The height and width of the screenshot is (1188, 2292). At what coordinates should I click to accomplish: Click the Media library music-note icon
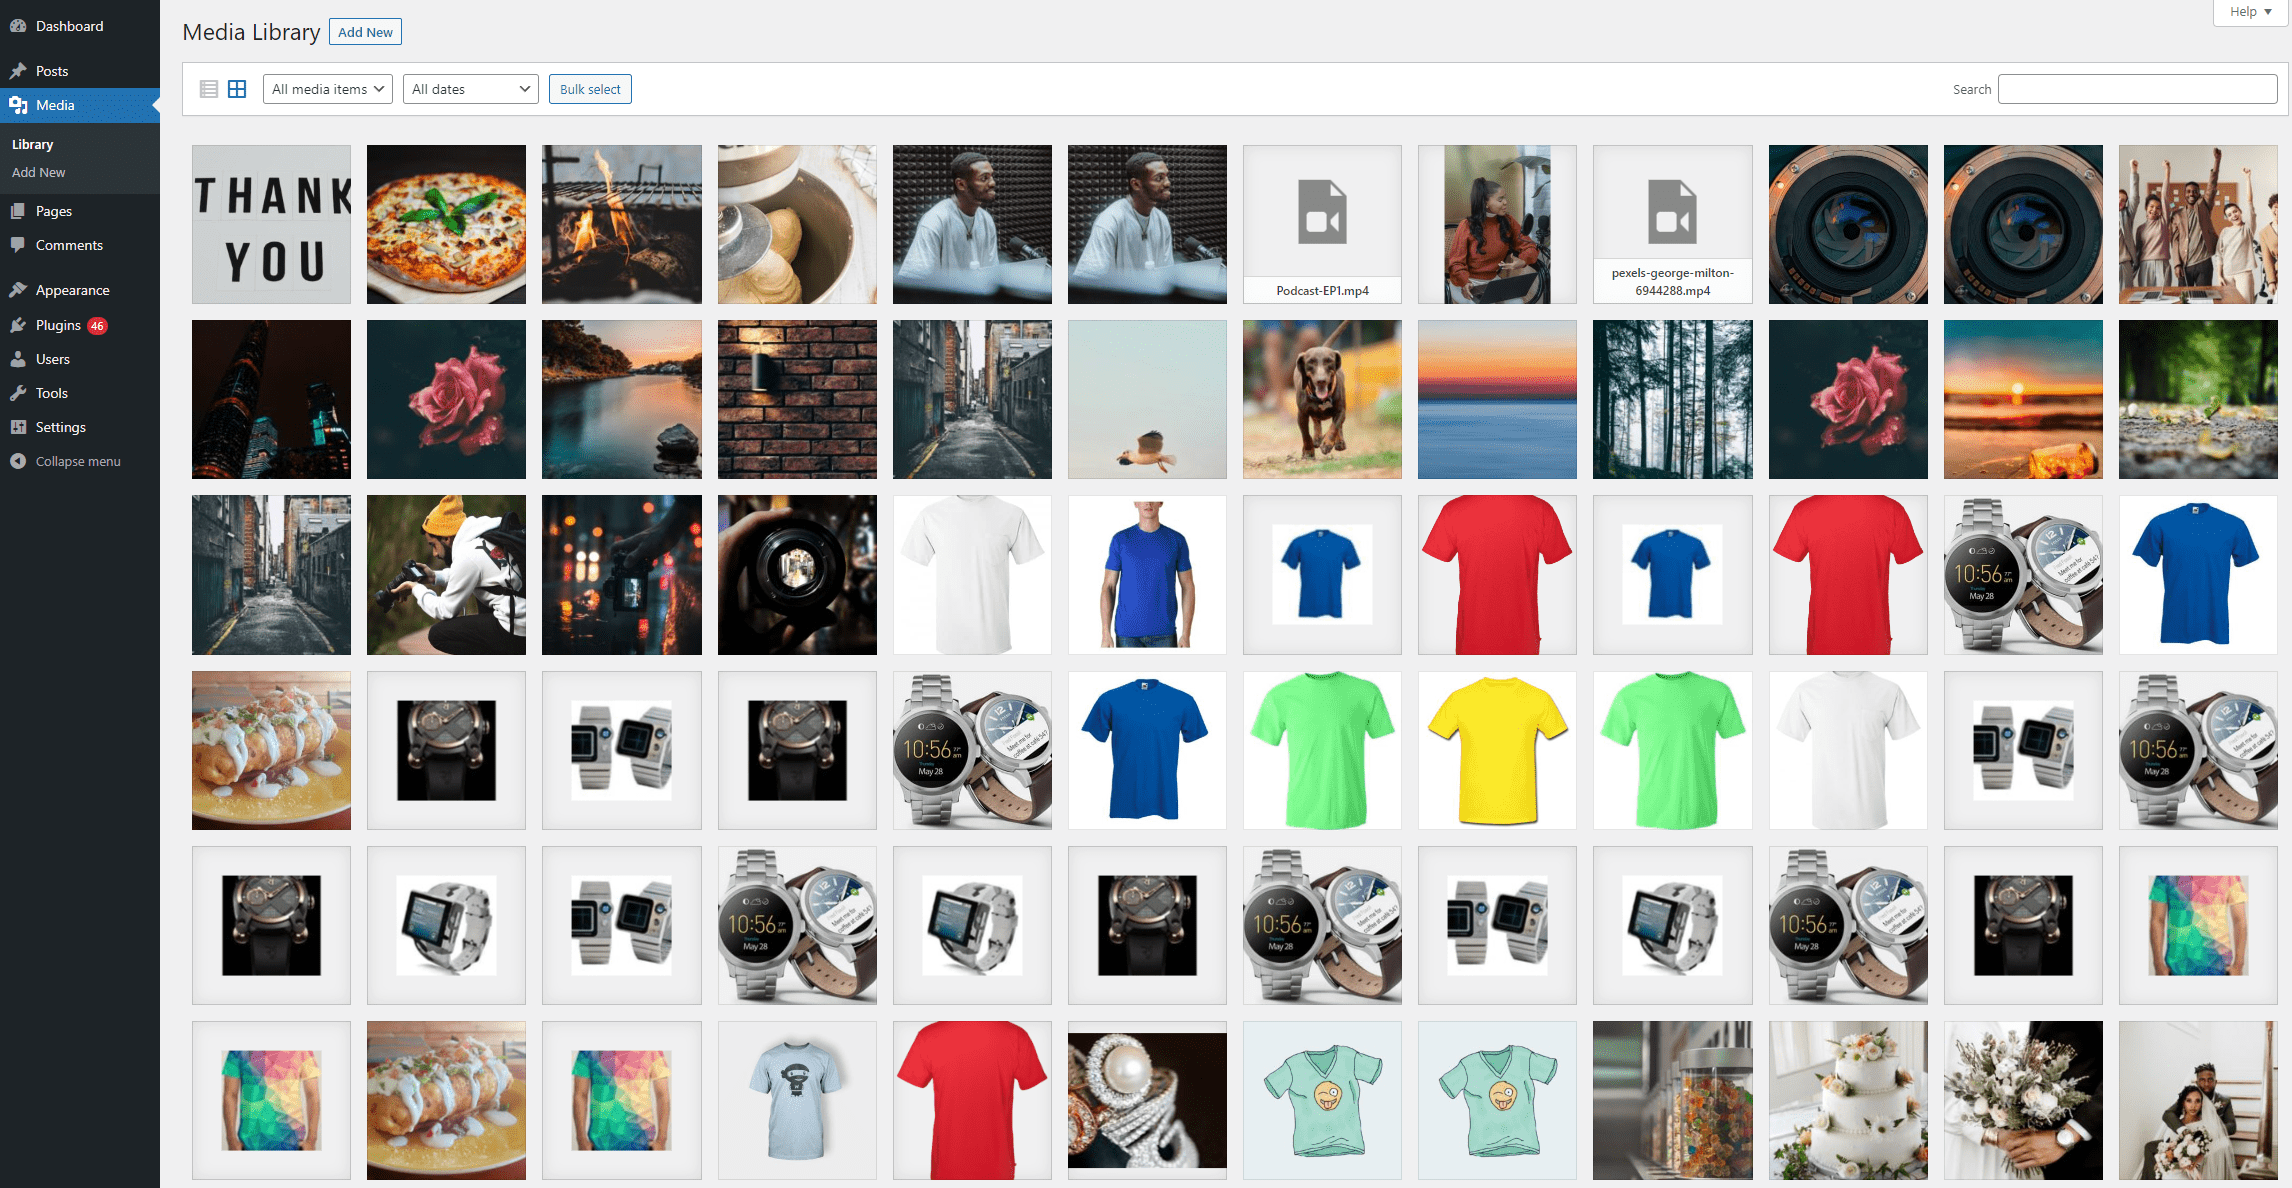click(x=17, y=105)
